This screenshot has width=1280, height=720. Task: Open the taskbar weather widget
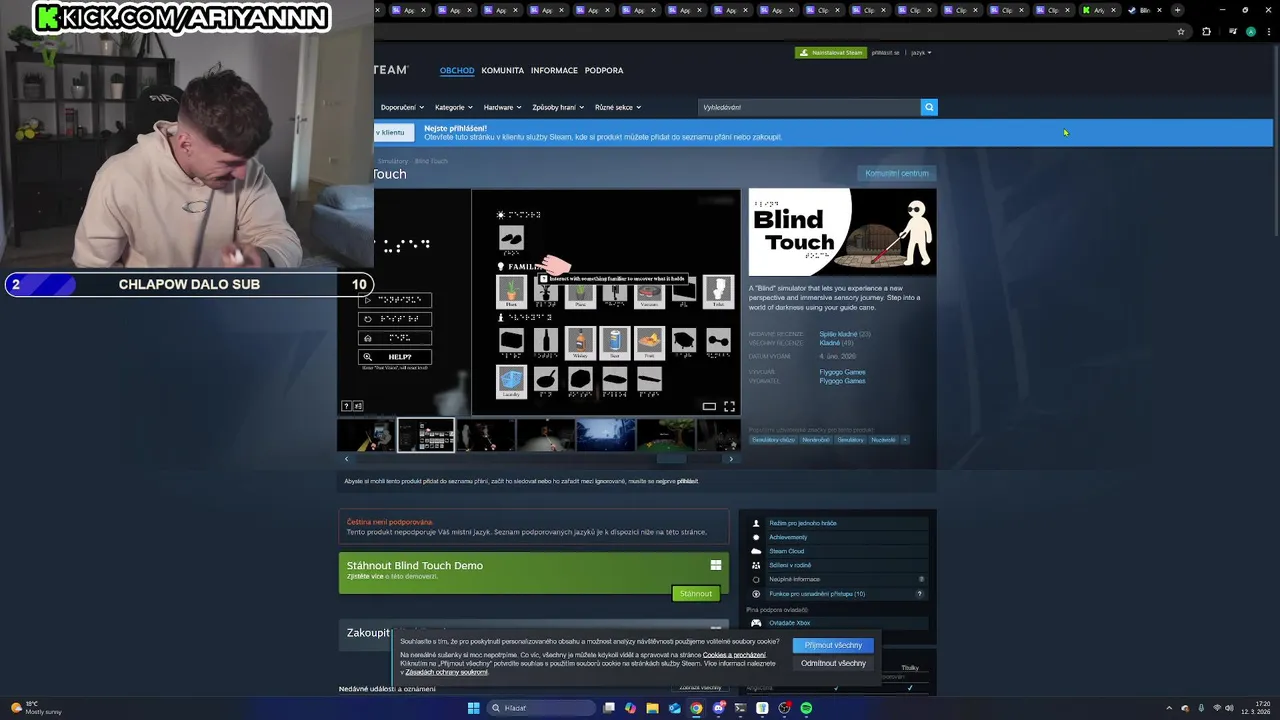(36, 708)
